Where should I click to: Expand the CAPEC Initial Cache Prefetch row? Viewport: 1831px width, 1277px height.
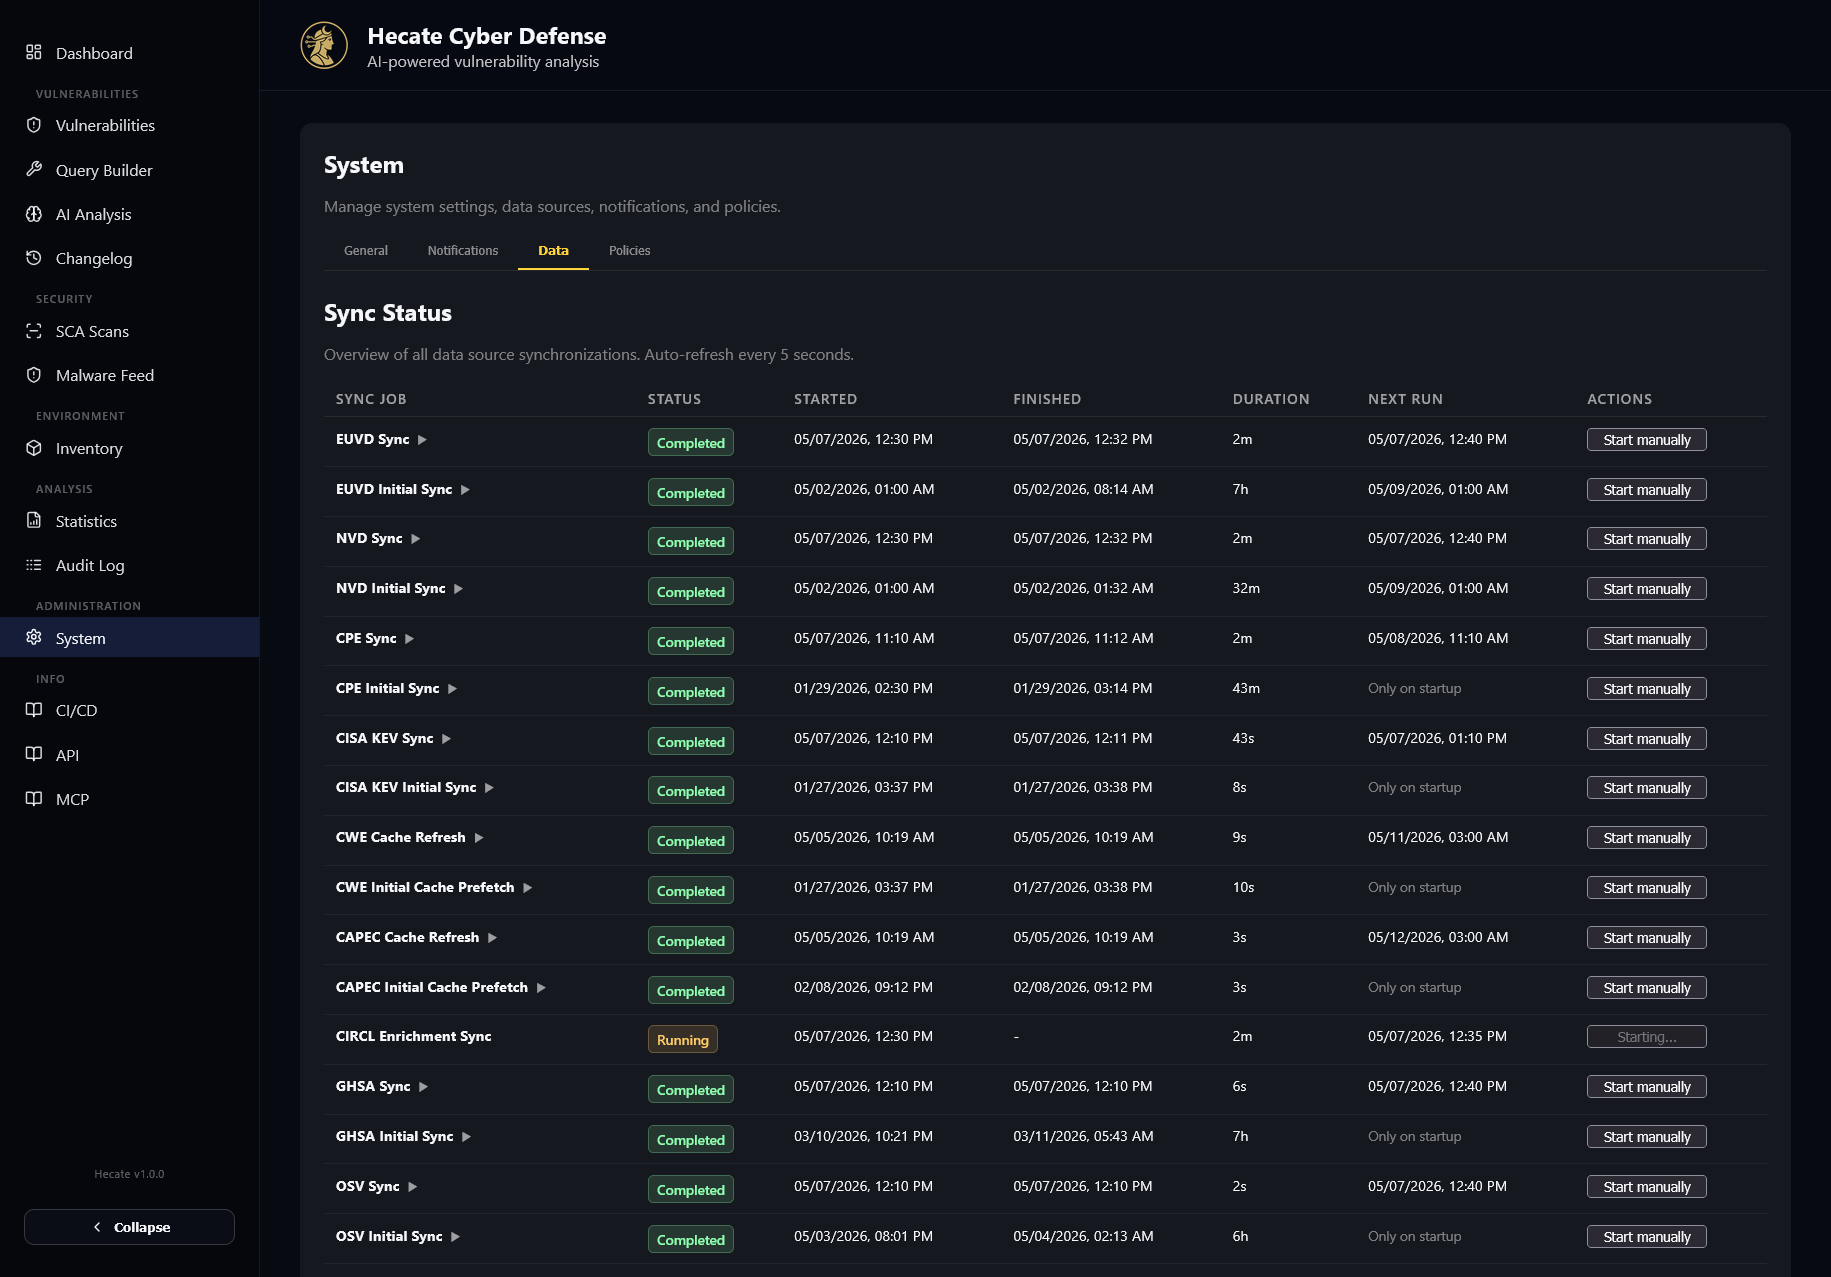tap(541, 988)
